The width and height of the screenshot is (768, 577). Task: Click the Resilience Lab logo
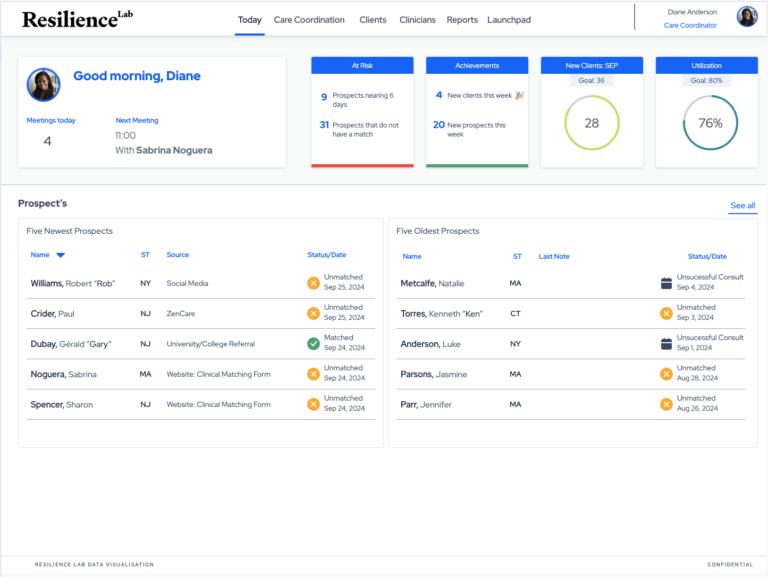77,19
